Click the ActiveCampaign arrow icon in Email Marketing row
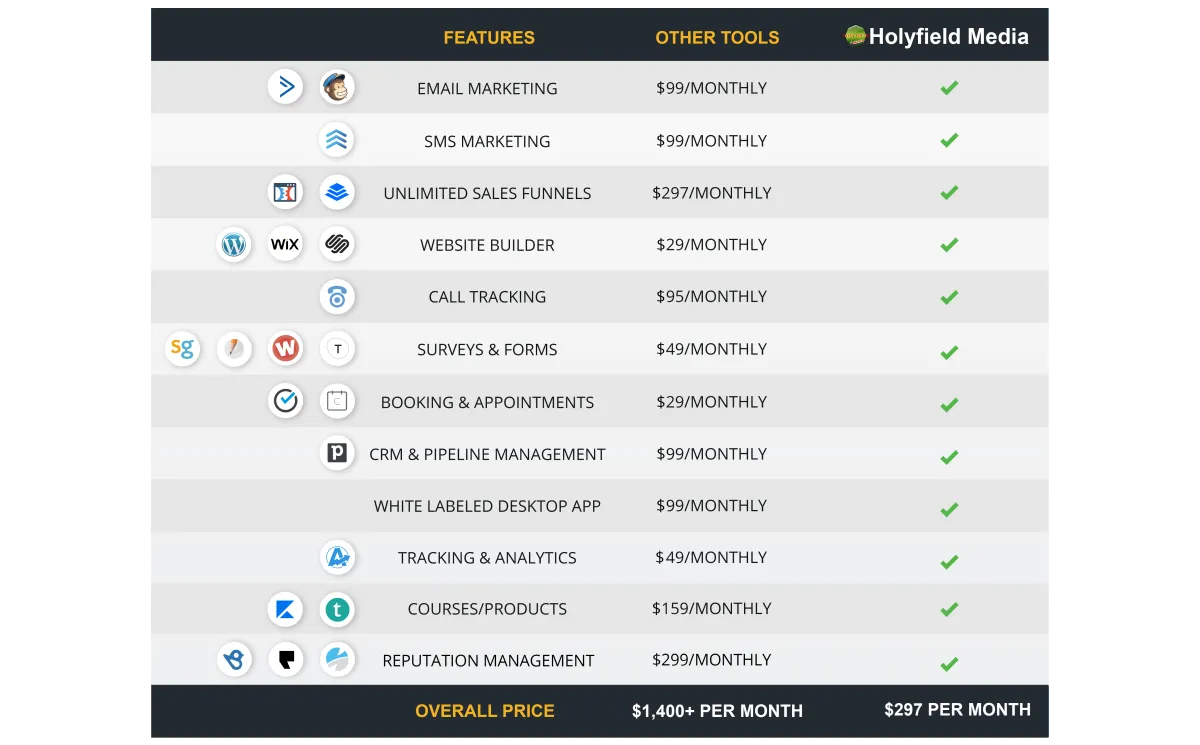Screen dimensions: 1200x745 pos(286,87)
